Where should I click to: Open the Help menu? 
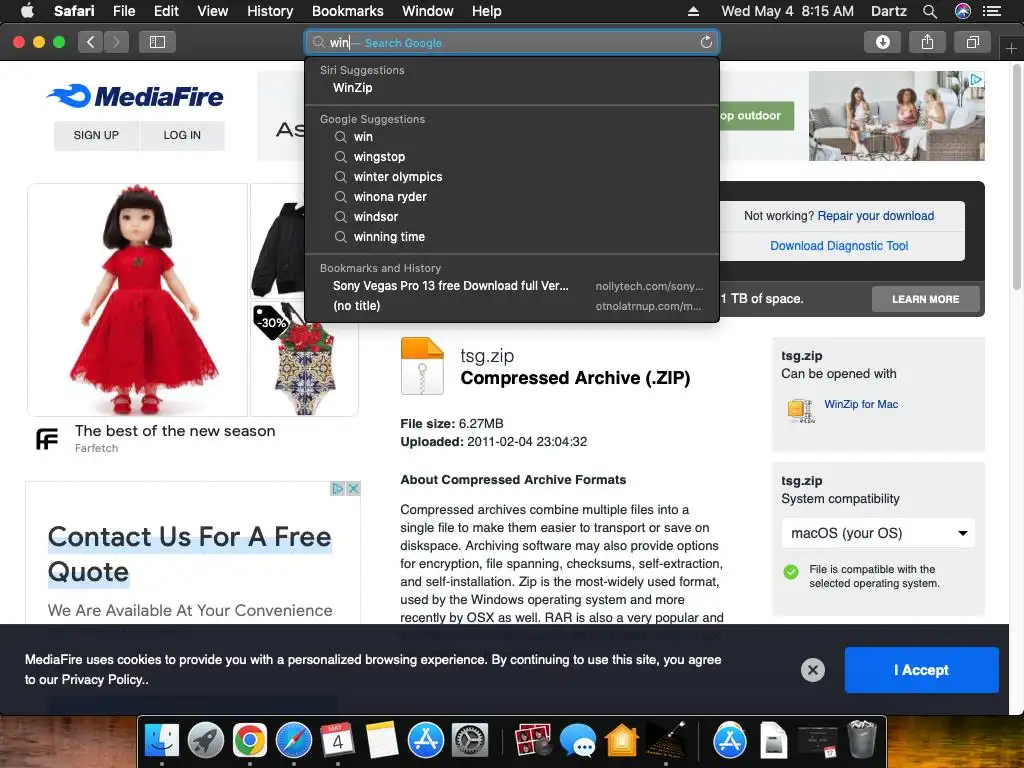pos(487,11)
